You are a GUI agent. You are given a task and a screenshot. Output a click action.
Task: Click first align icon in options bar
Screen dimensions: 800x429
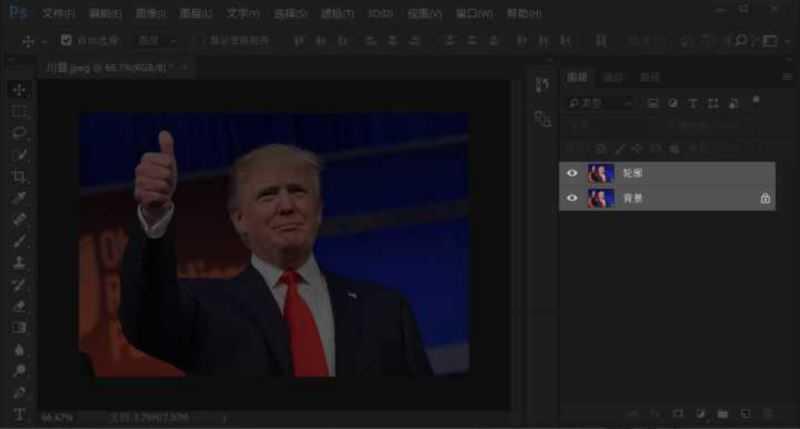tap(299, 40)
